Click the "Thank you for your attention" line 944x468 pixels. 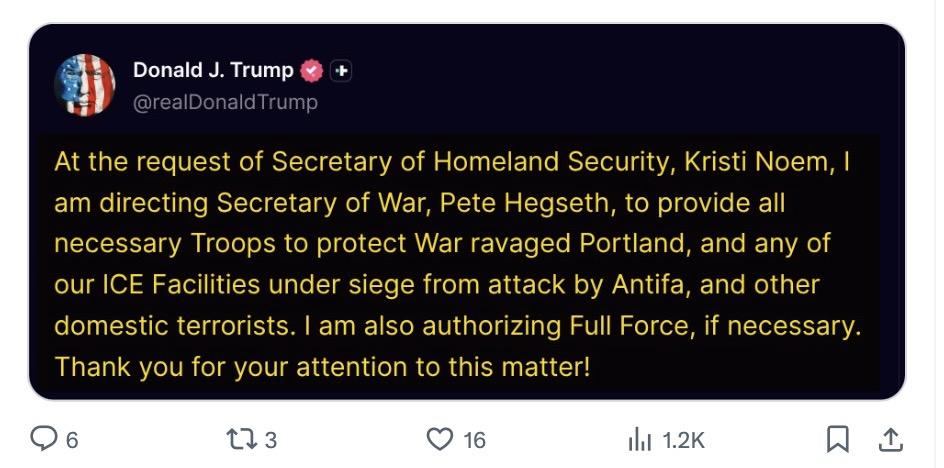point(323,367)
